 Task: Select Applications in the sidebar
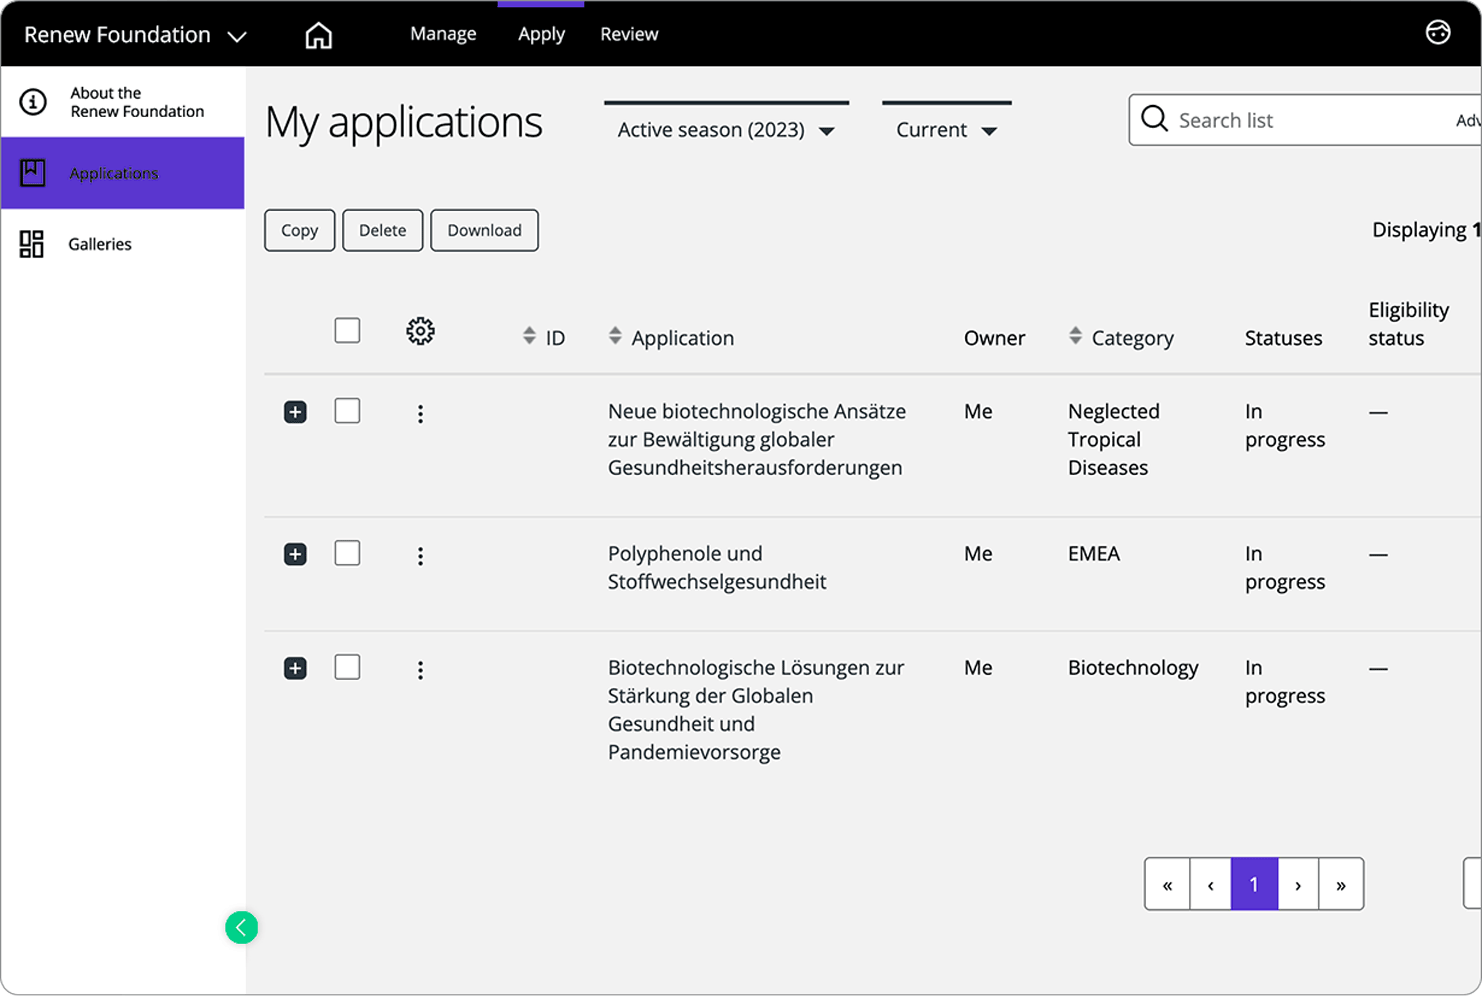(123, 173)
